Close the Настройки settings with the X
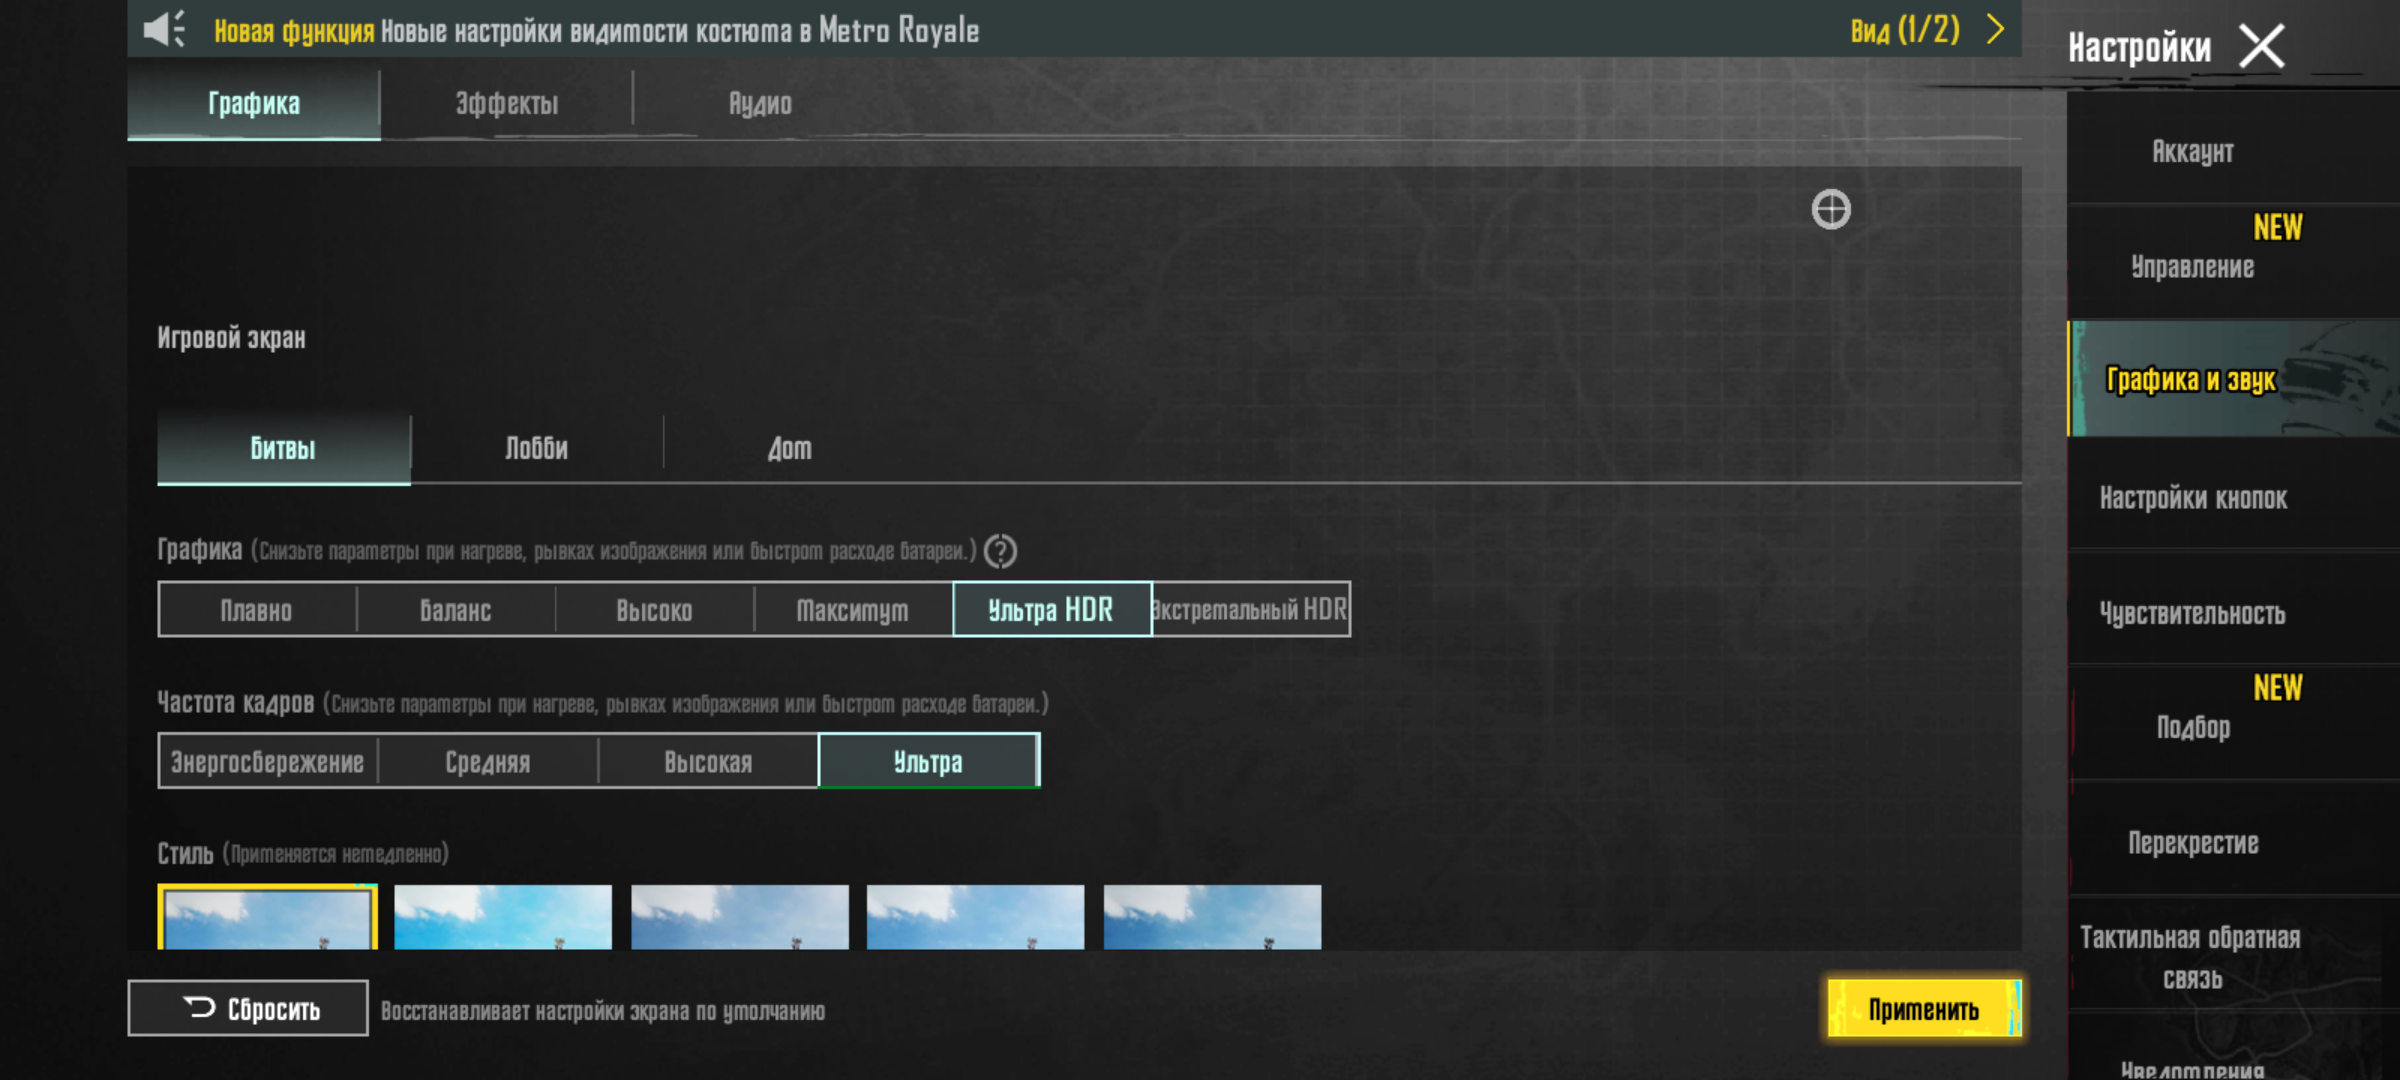This screenshot has height=1080, width=2400. (2261, 46)
